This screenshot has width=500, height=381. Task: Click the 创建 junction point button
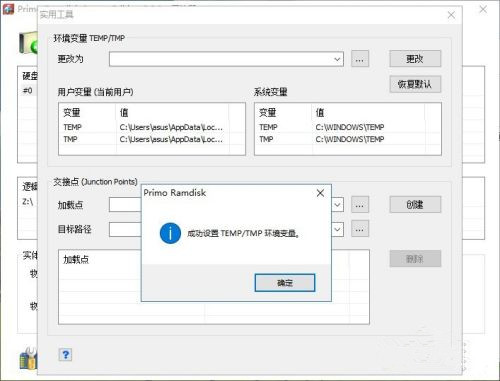pyautogui.click(x=415, y=204)
